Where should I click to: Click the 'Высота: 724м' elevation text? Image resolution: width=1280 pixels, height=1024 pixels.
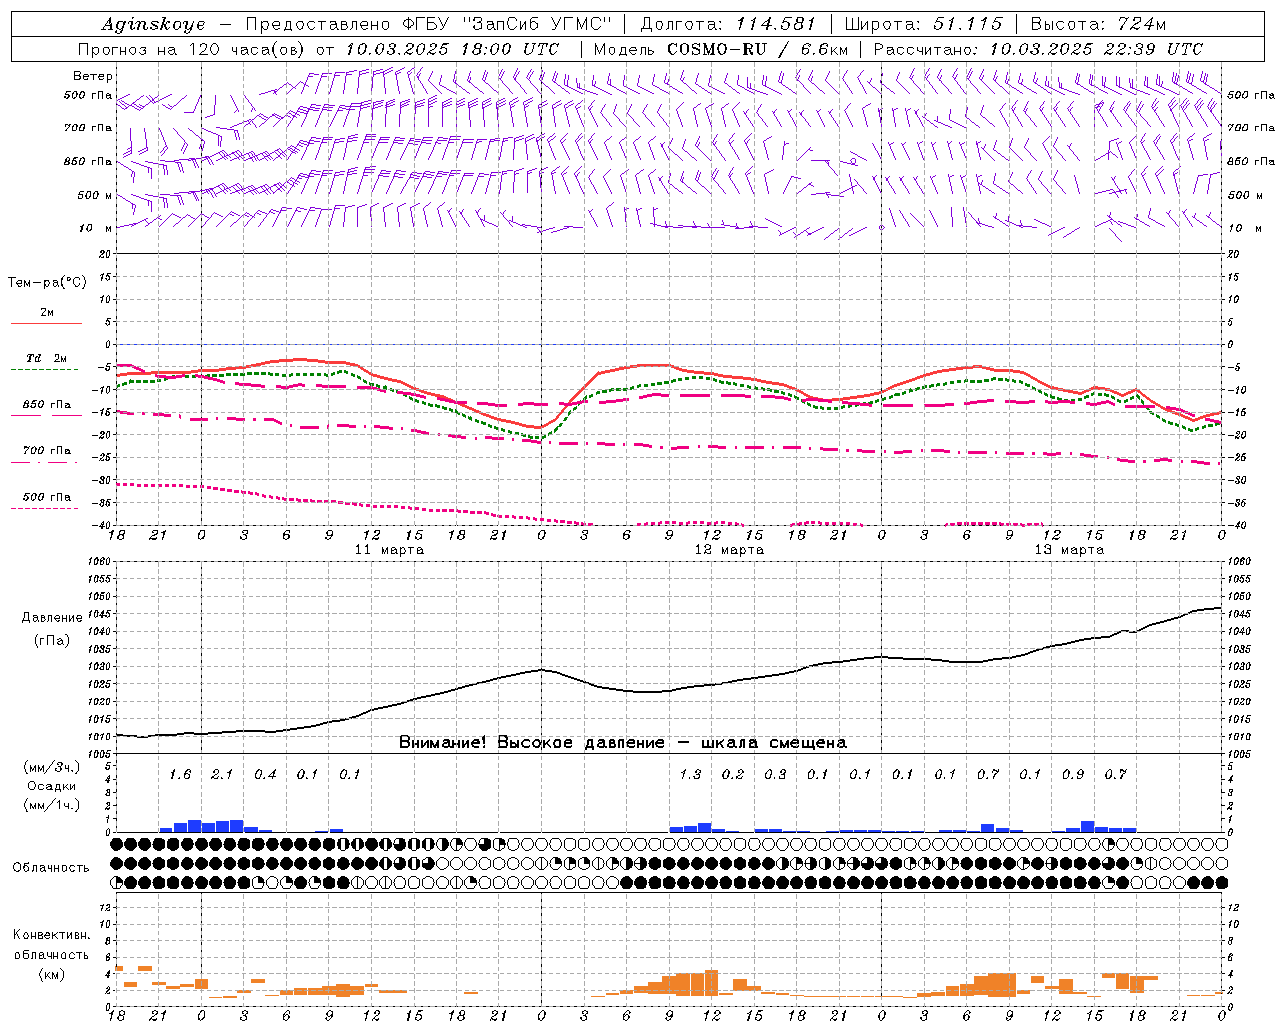(x=1098, y=24)
